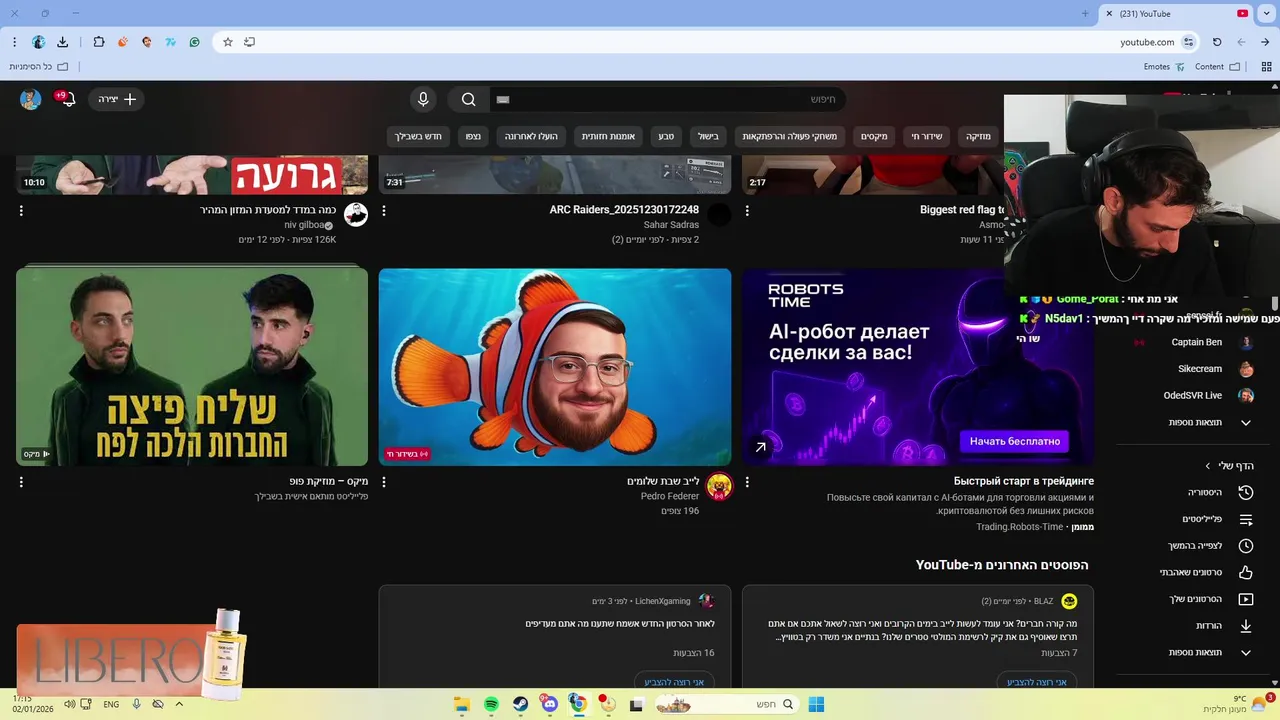Open the ad options next to Быстрый старт
This screenshot has width=1280, height=720.
(x=747, y=482)
